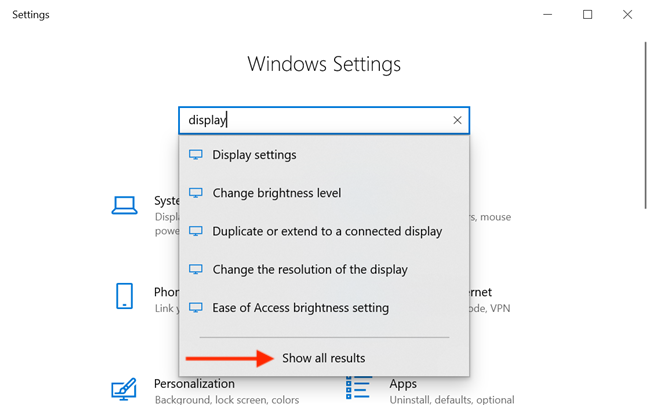The width and height of the screenshot is (648, 405).
Task: Open the Phone category icon
Action: tap(124, 296)
